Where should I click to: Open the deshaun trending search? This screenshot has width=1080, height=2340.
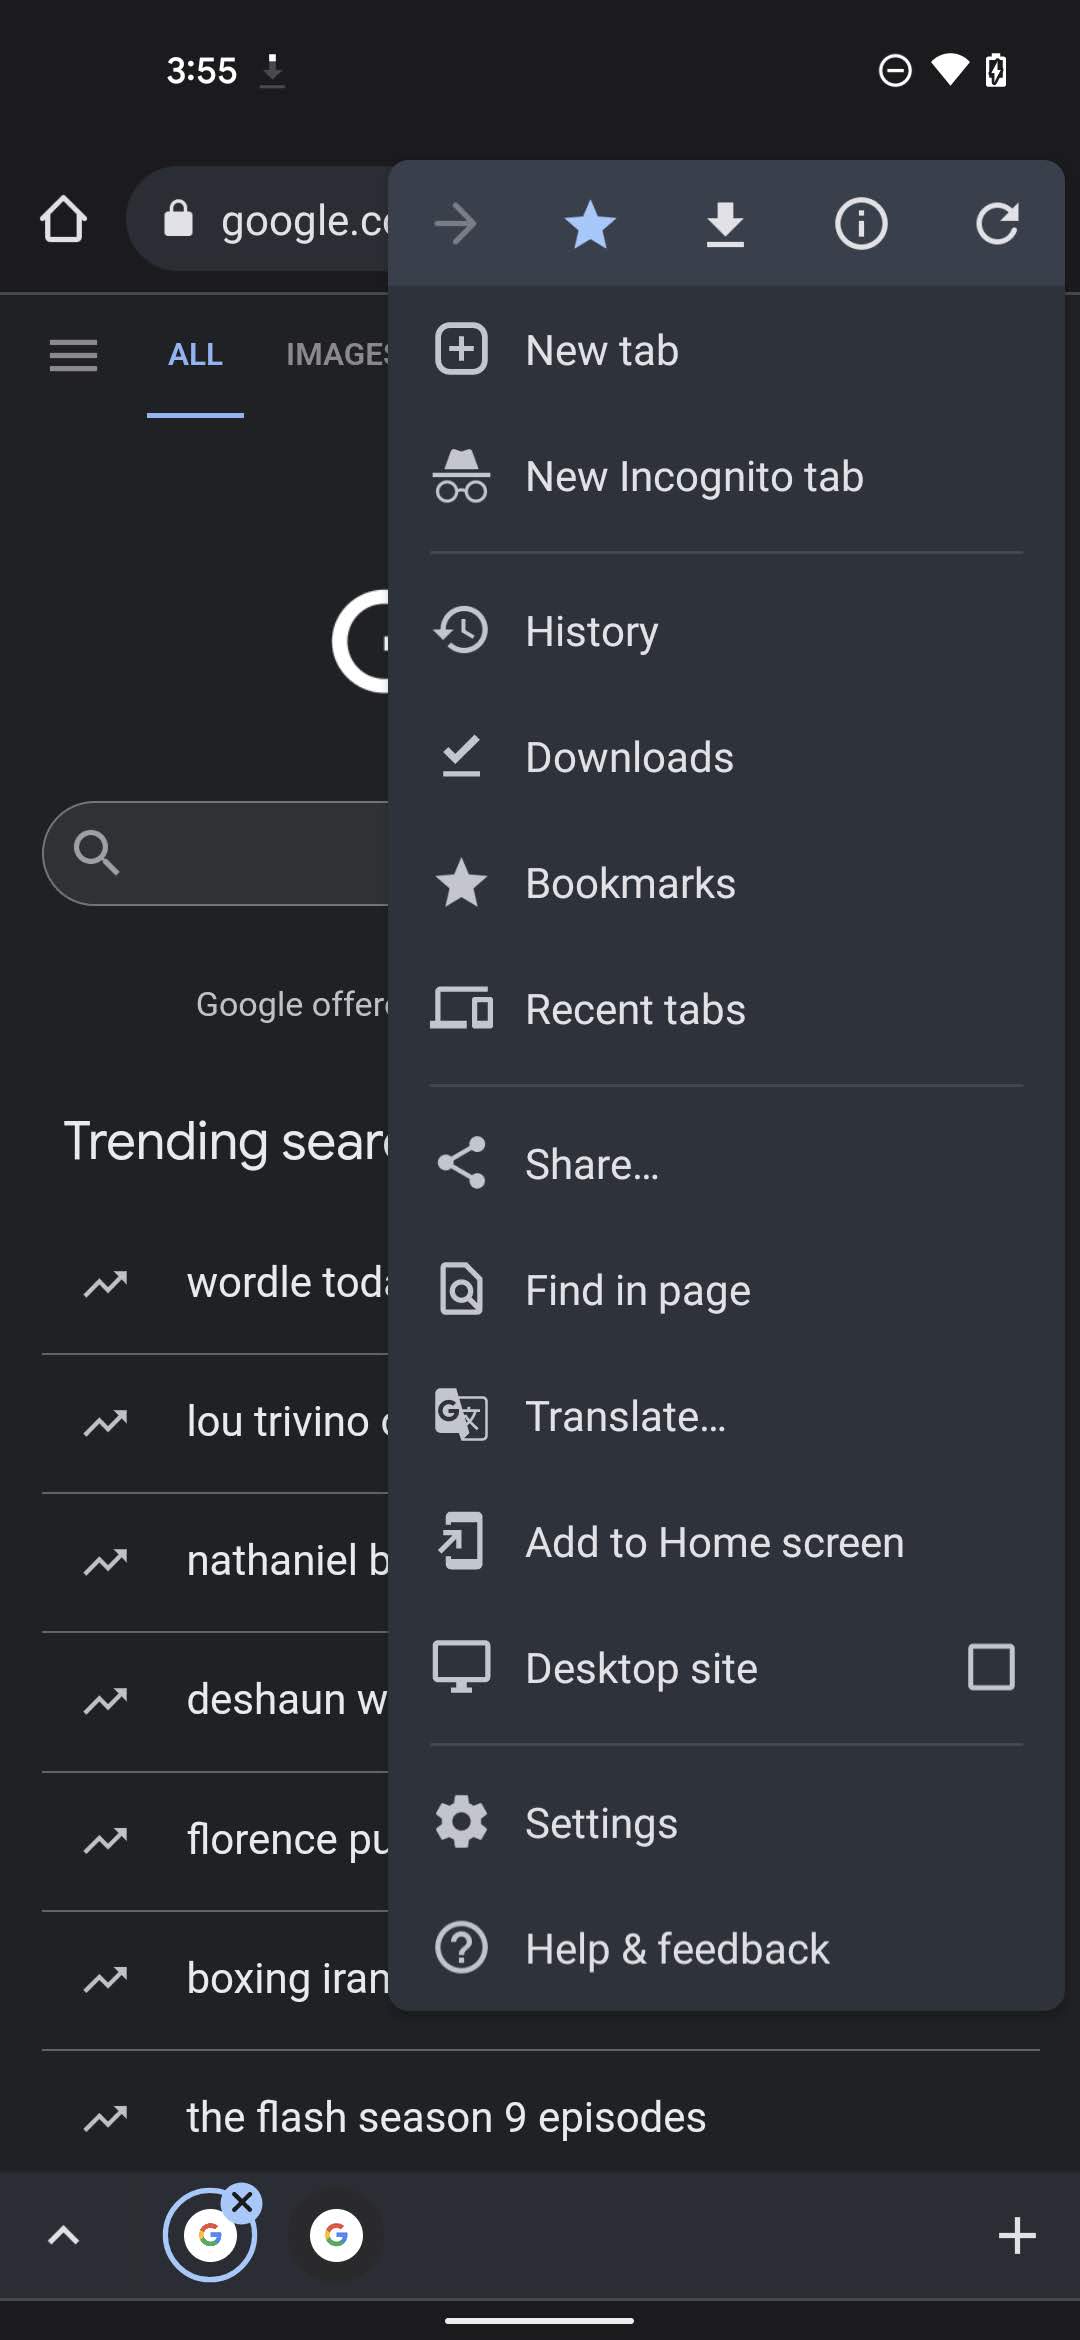coord(215,1701)
